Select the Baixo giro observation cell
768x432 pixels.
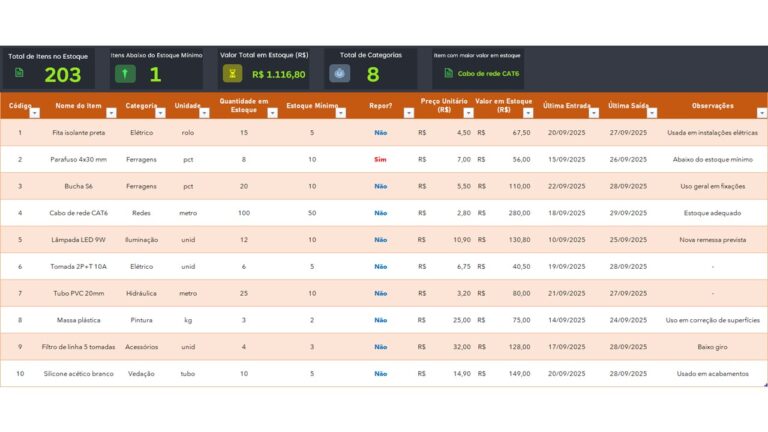click(712, 347)
